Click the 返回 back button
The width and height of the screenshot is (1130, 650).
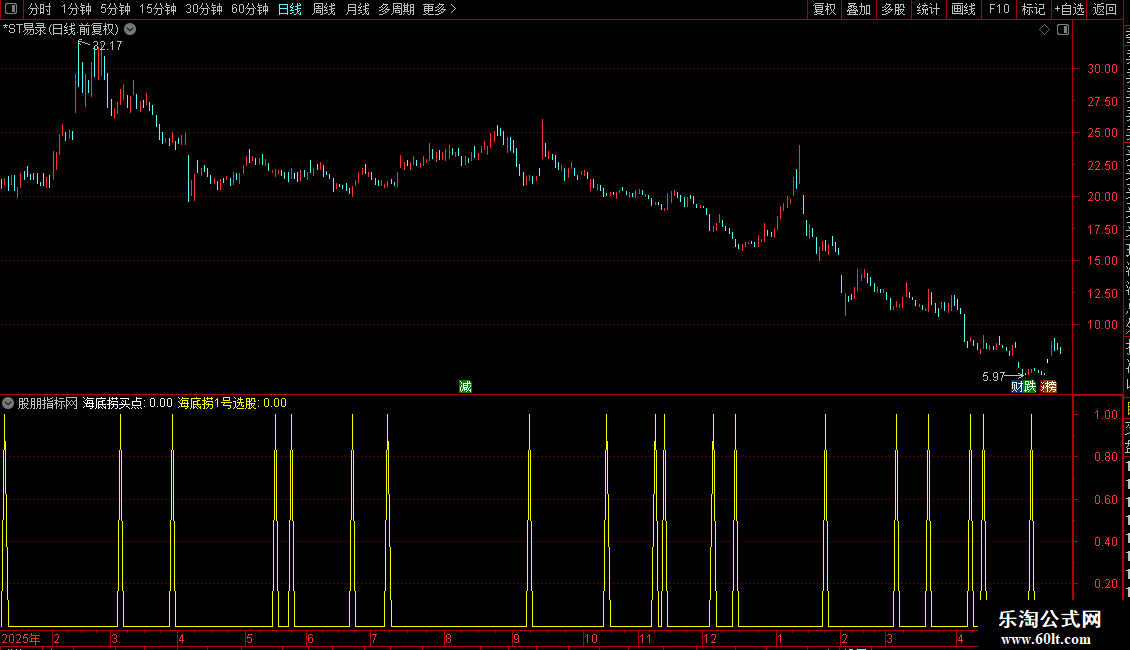pos(1105,9)
